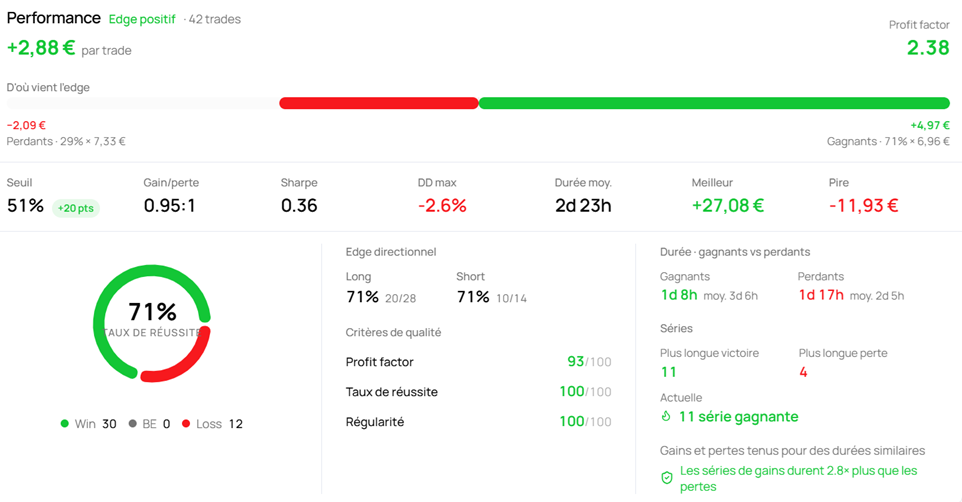Click the red Loss legend dot

[186, 423]
